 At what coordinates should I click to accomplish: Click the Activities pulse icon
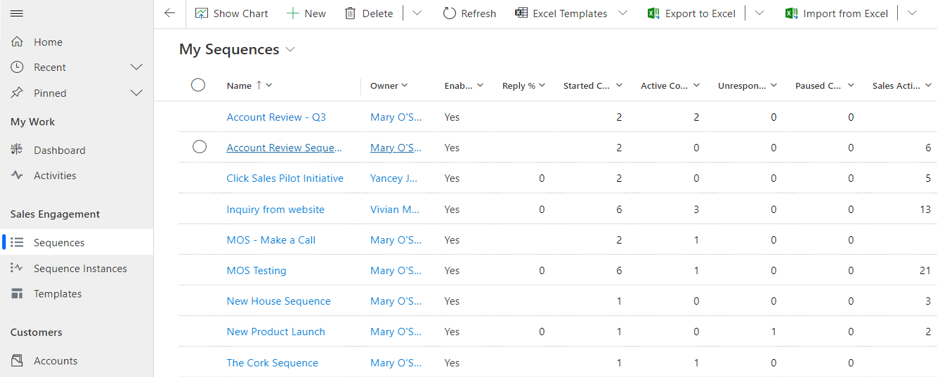click(x=17, y=175)
